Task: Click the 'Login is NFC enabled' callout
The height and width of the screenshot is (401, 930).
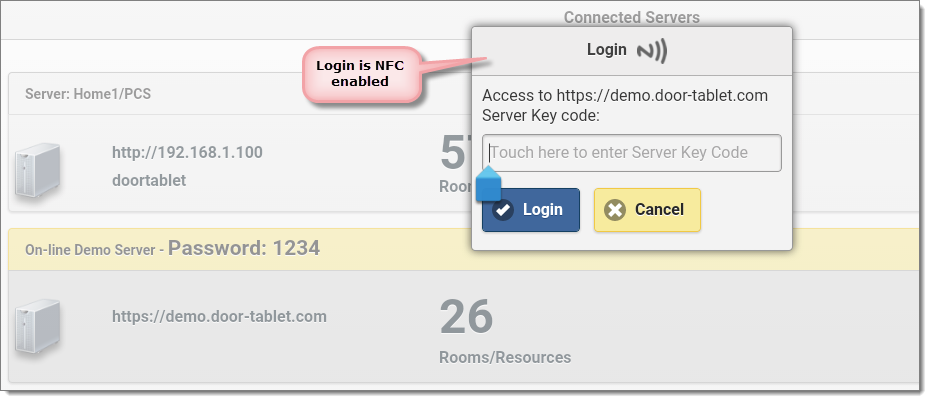Action: [x=360, y=73]
